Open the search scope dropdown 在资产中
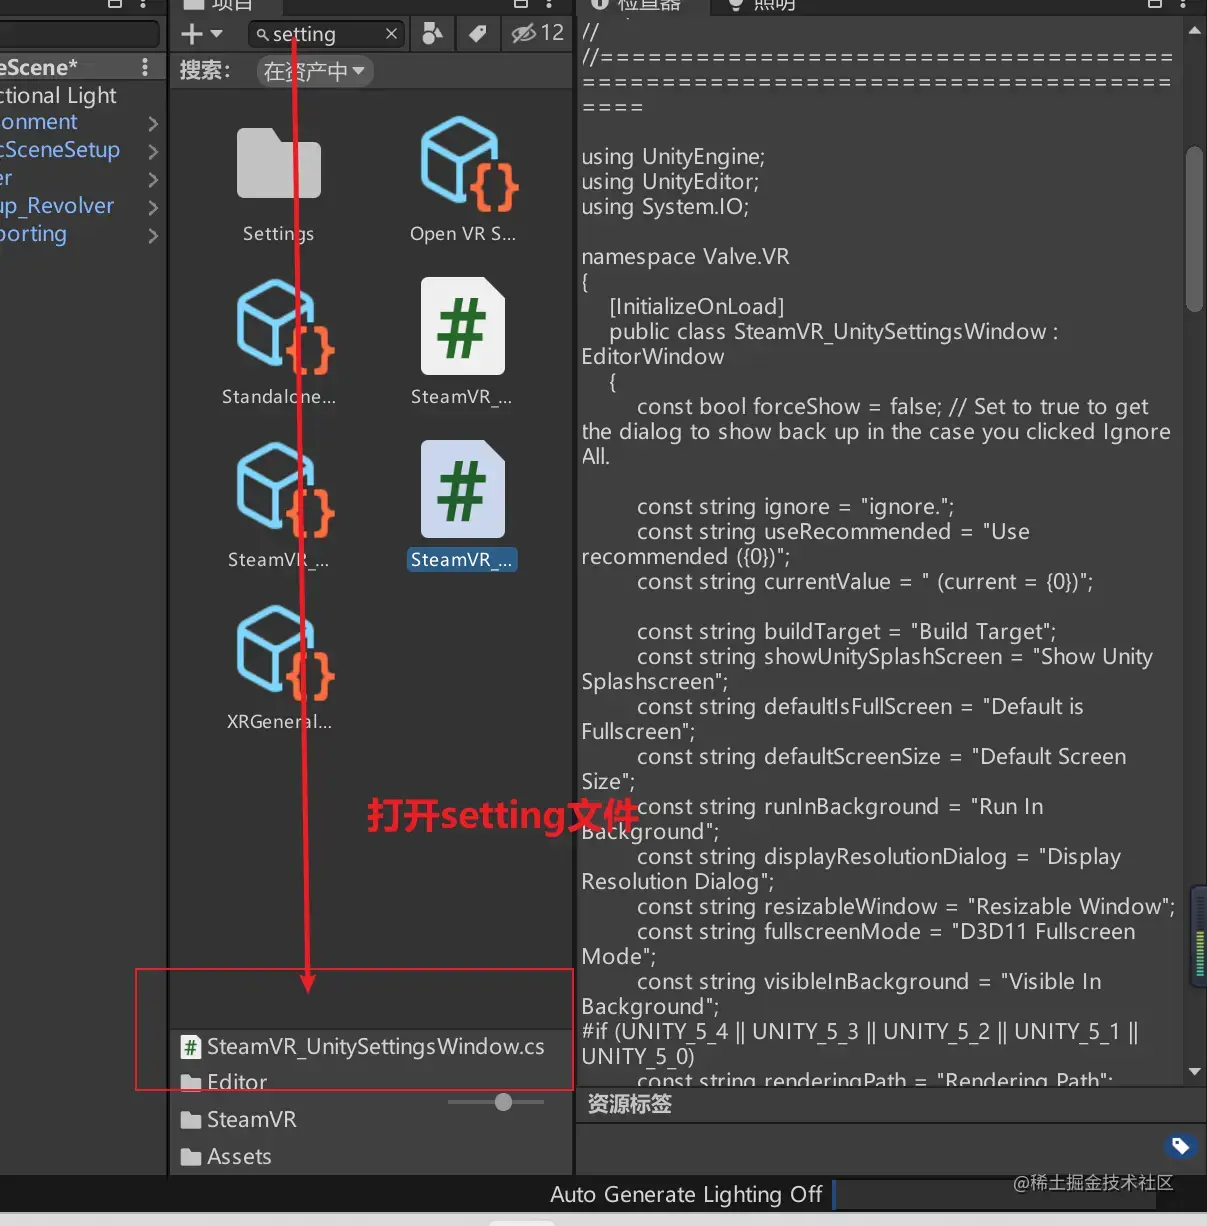Image resolution: width=1207 pixels, height=1226 pixels. (315, 71)
